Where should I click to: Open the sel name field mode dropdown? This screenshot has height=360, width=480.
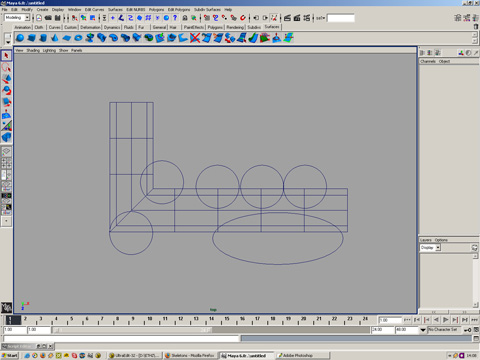click(320, 18)
